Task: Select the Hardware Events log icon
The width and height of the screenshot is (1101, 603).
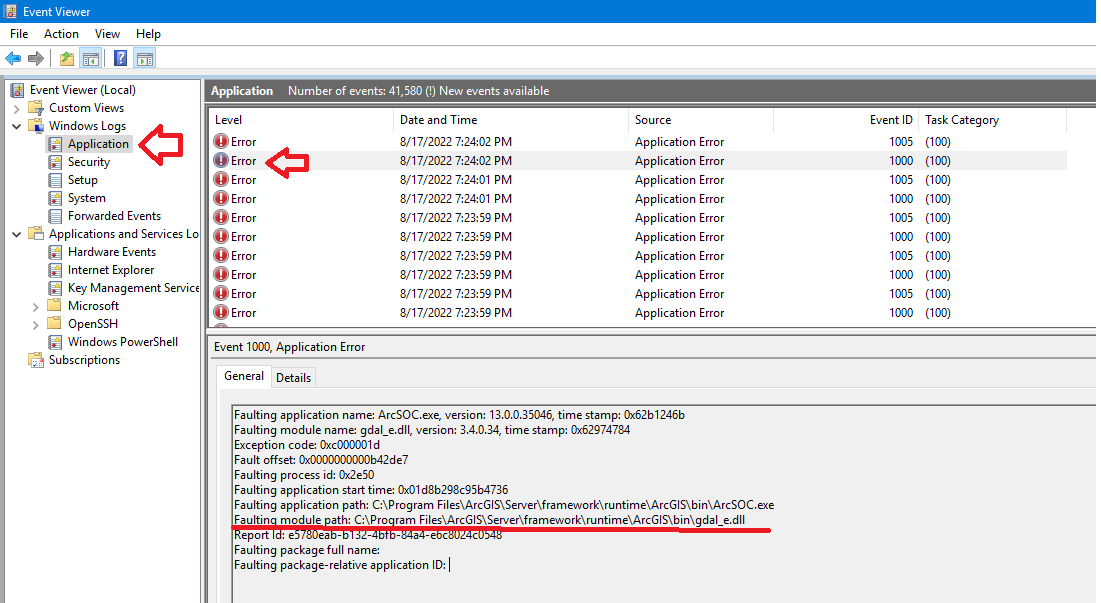Action: (x=57, y=251)
